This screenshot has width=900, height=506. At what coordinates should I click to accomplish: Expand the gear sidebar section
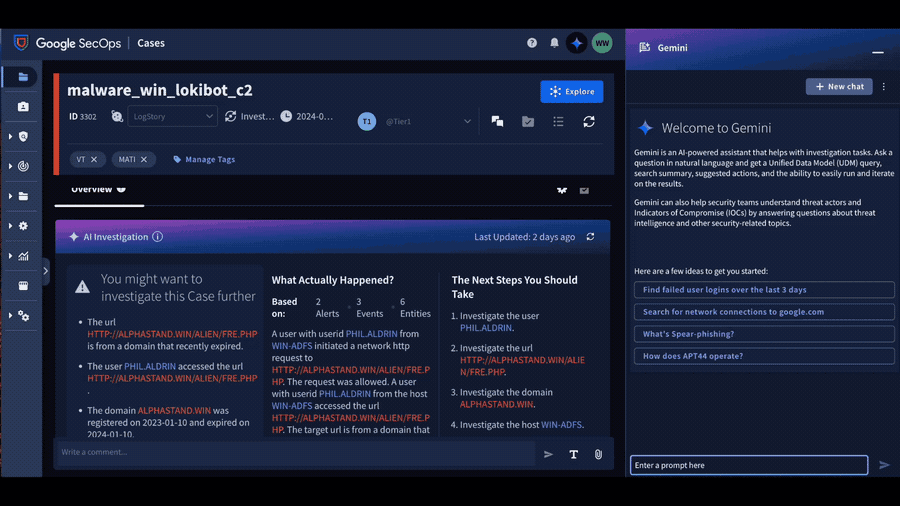click(10, 226)
